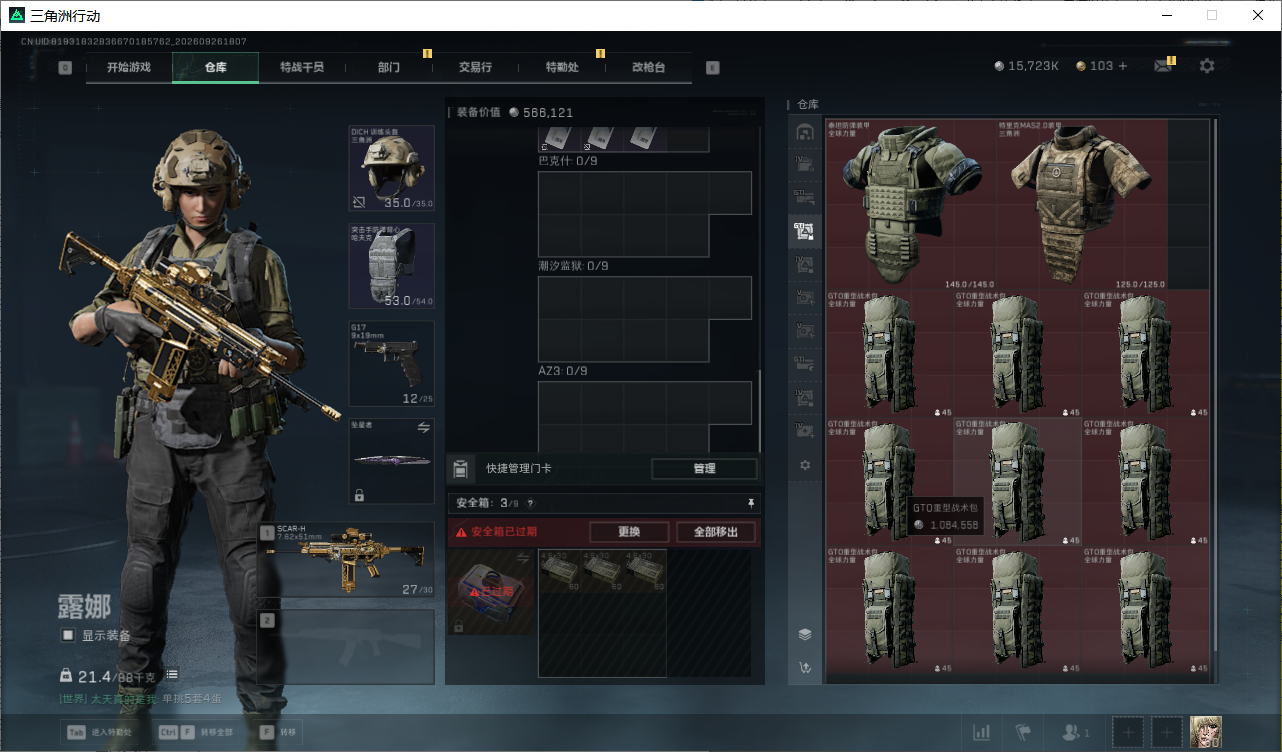Open the help question mark beside 安全箱
Image resolution: width=1282 pixels, height=752 pixels.
tap(530, 503)
